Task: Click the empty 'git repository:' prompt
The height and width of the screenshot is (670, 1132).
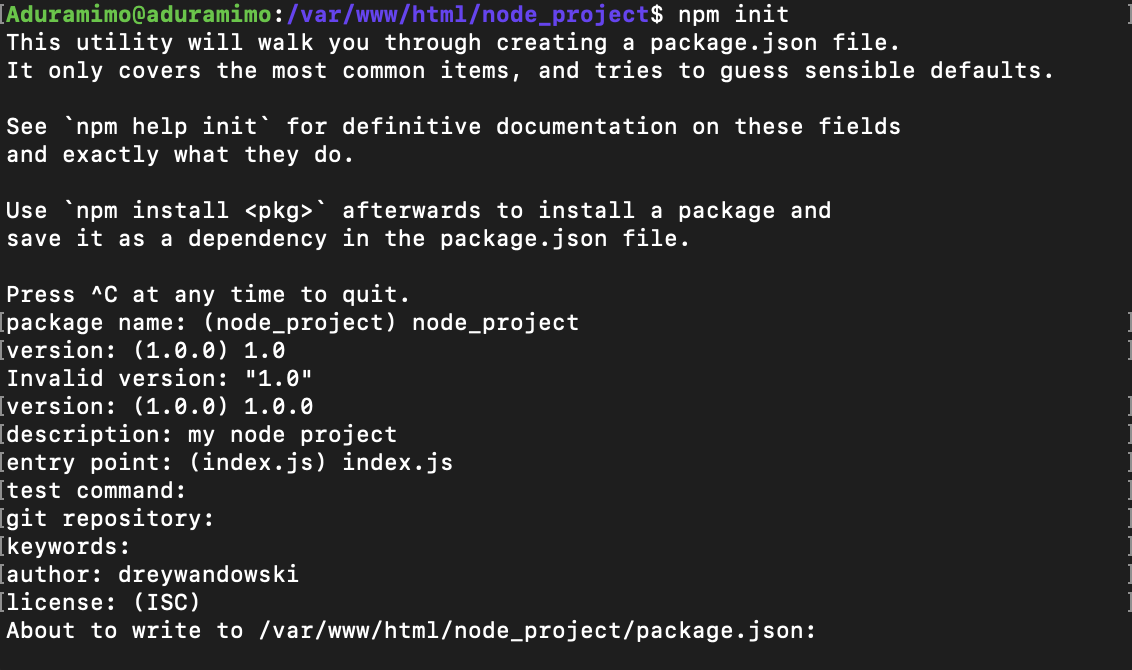Action: coord(111,519)
